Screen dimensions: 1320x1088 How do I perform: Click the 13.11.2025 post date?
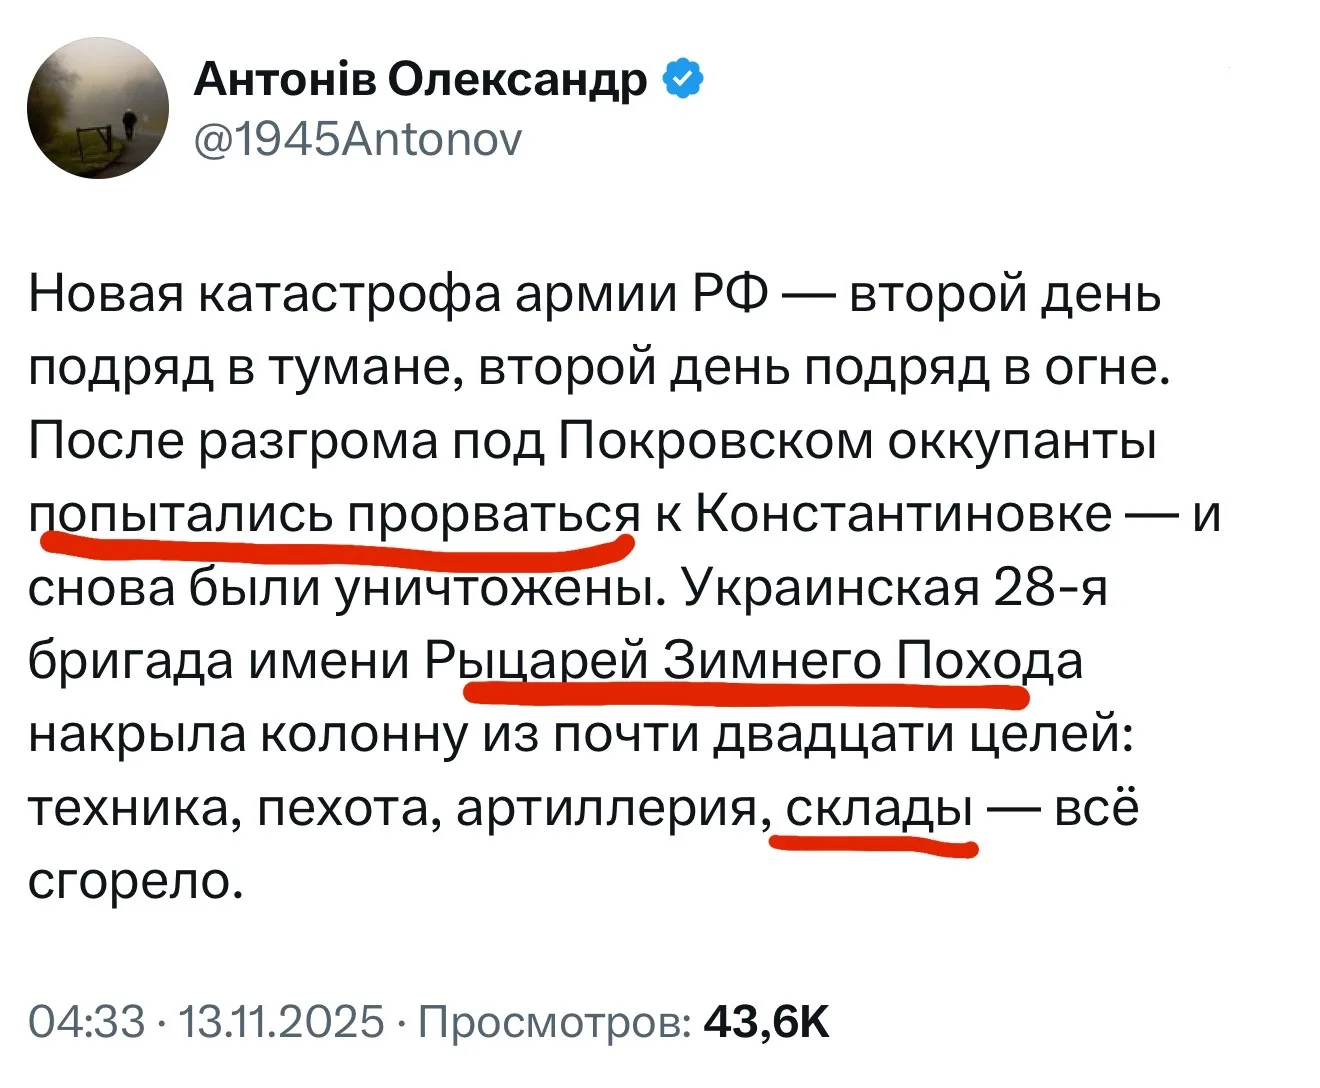pos(280,1021)
